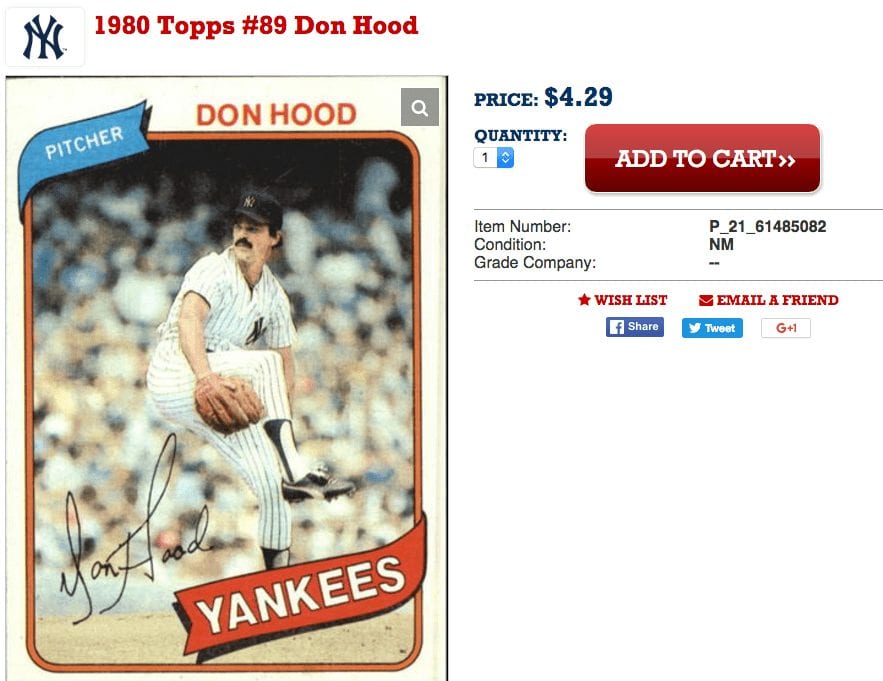This screenshot has height=681, width=883.
Task: Click the Facebook logo in Share button
Action: [x=617, y=327]
